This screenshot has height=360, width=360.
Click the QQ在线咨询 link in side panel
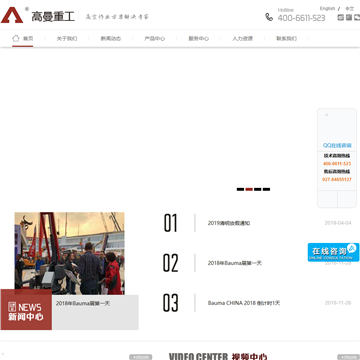pyautogui.click(x=337, y=145)
